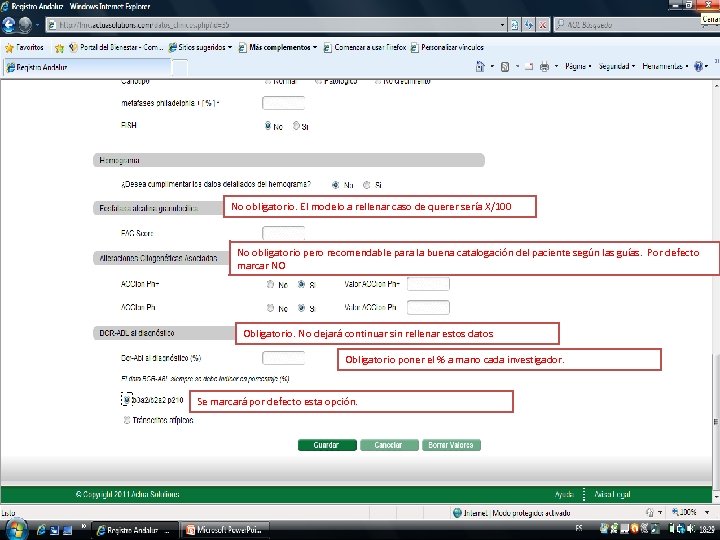
Task: Select Sí for detailed hemograma data
Action: point(366,185)
